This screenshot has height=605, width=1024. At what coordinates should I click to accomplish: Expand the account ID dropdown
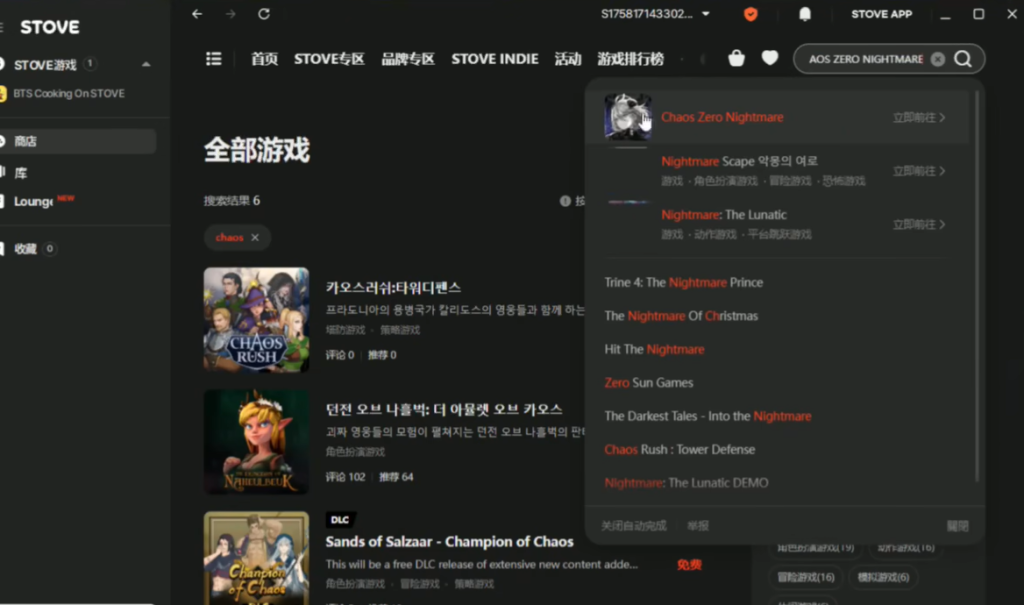(x=706, y=14)
